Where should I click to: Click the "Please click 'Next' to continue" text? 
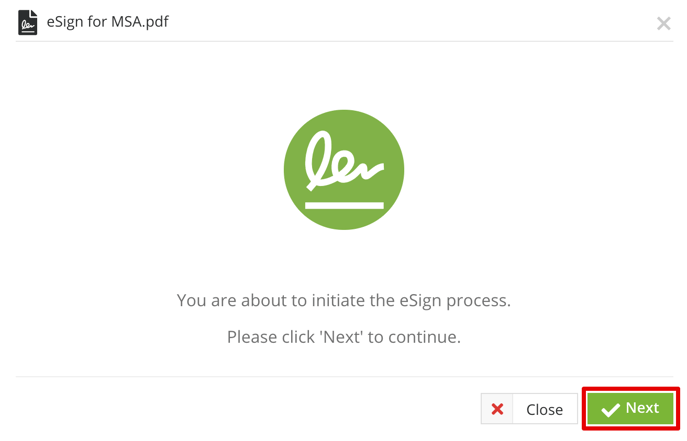(x=344, y=337)
